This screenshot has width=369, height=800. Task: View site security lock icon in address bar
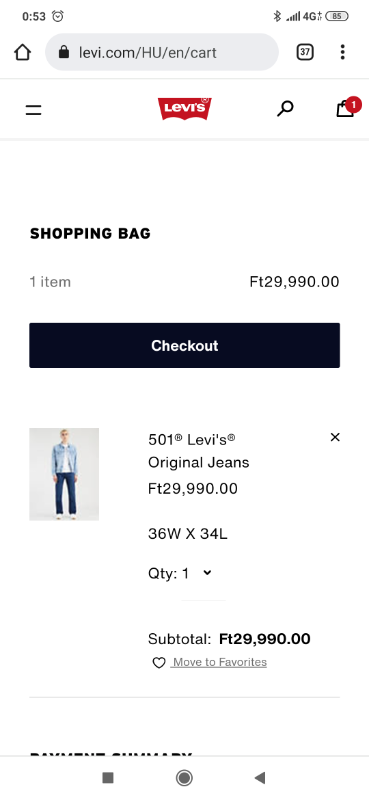tap(64, 52)
